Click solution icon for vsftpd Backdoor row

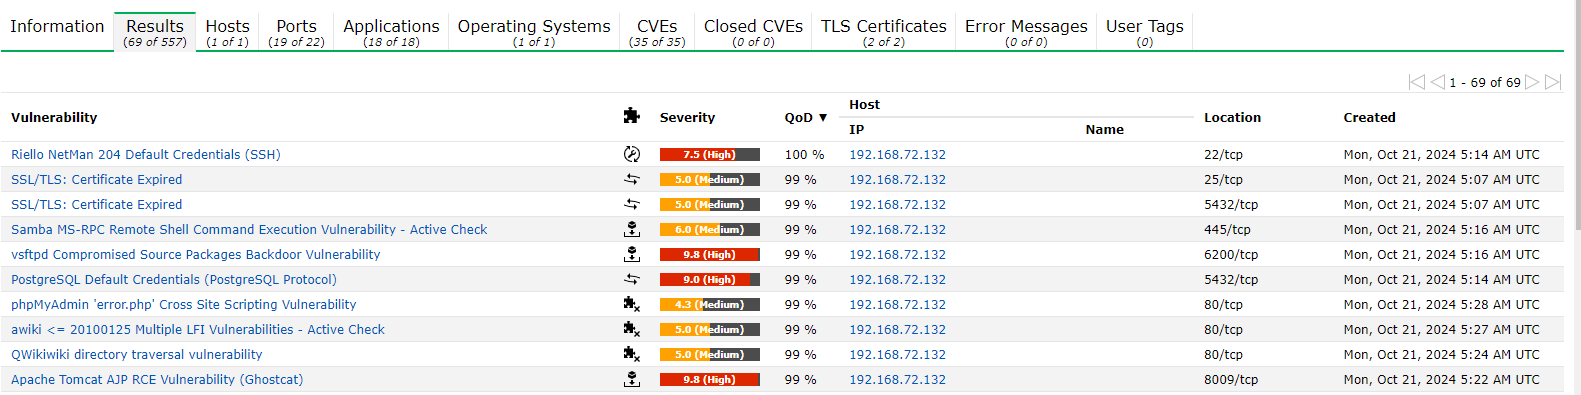(x=631, y=254)
